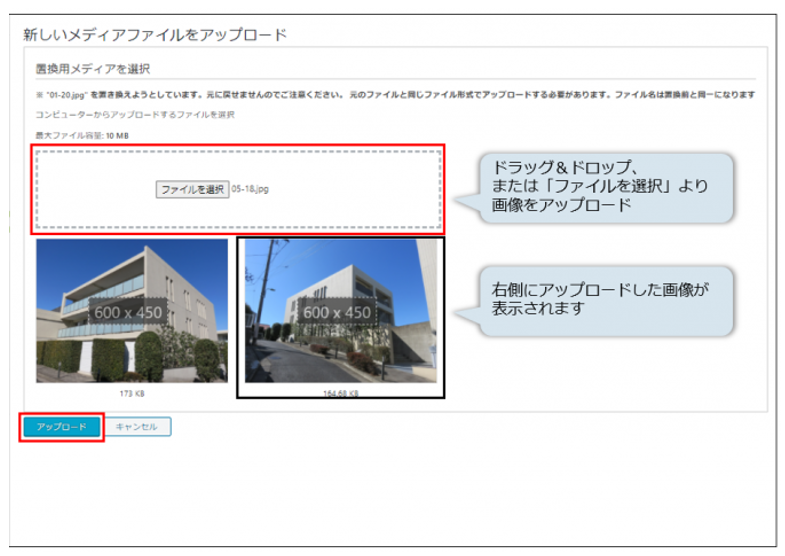The width and height of the screenshot is (785, 556).
Task: Click the 173 KB file size label
Action: [132, 395]
